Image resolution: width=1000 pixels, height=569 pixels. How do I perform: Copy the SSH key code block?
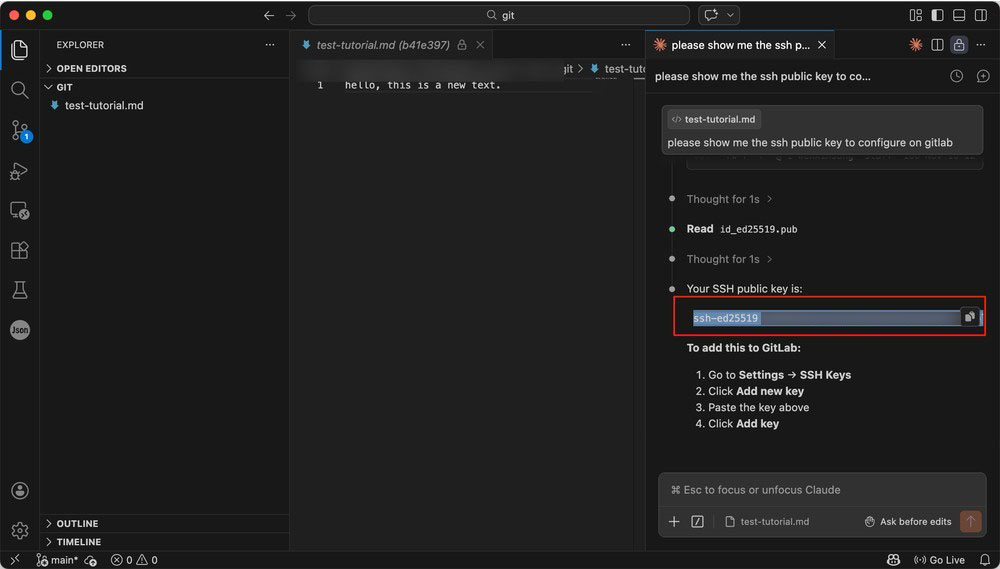(969, 316)
